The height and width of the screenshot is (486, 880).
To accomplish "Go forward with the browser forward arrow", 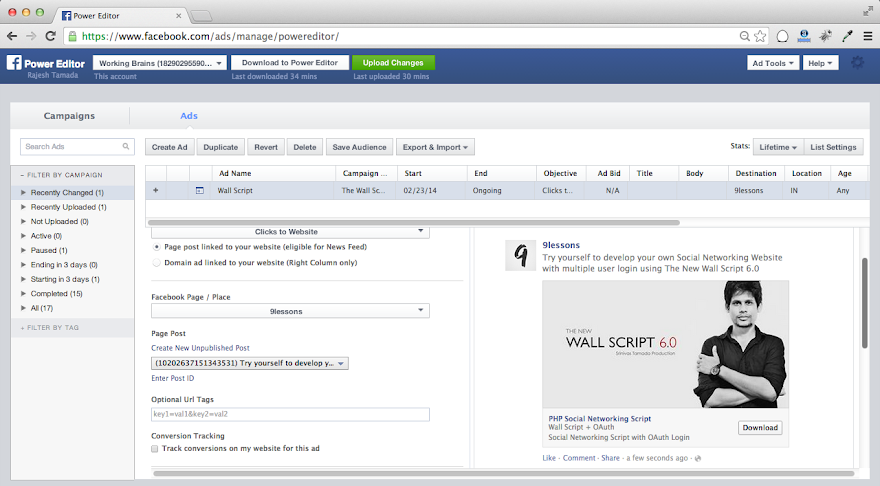I will [x=31, y=36].
